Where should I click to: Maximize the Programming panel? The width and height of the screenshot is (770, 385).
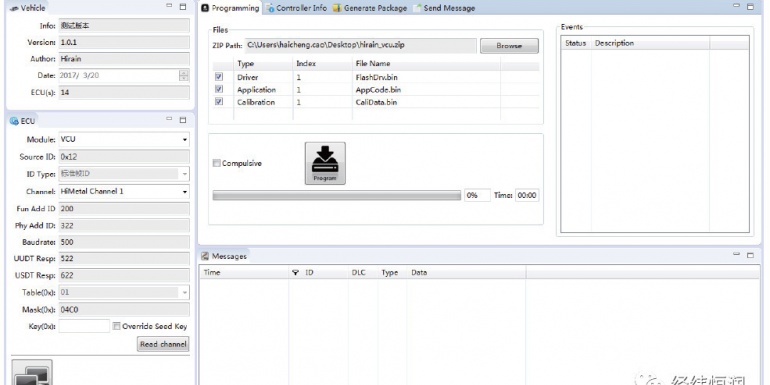(750, 6)
